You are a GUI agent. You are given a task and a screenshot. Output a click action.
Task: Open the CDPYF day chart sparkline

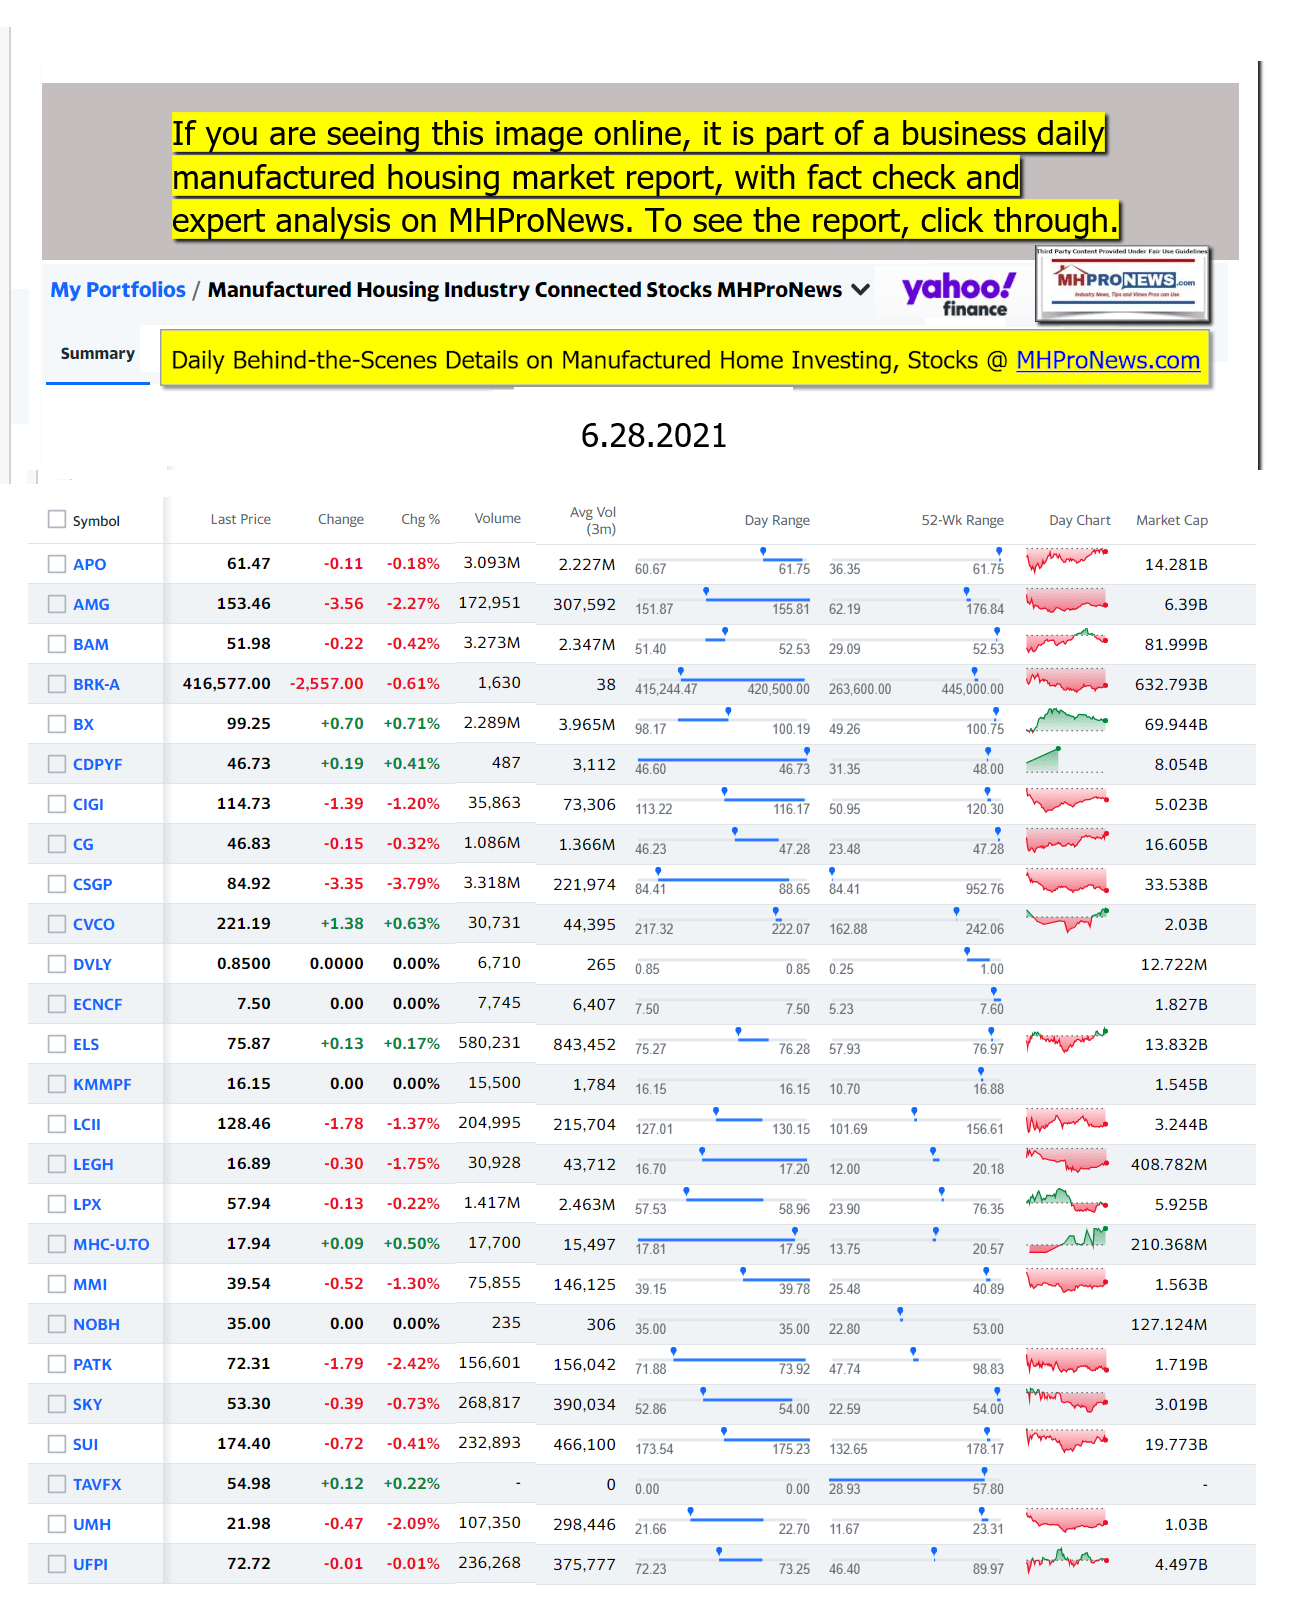1066,760
